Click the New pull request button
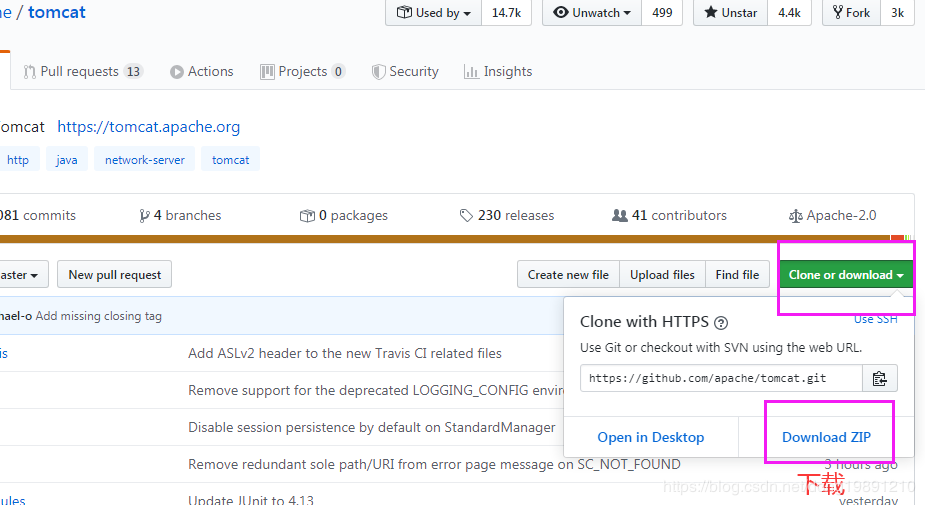This screenshot has width=925, height=505. [114, 274]
